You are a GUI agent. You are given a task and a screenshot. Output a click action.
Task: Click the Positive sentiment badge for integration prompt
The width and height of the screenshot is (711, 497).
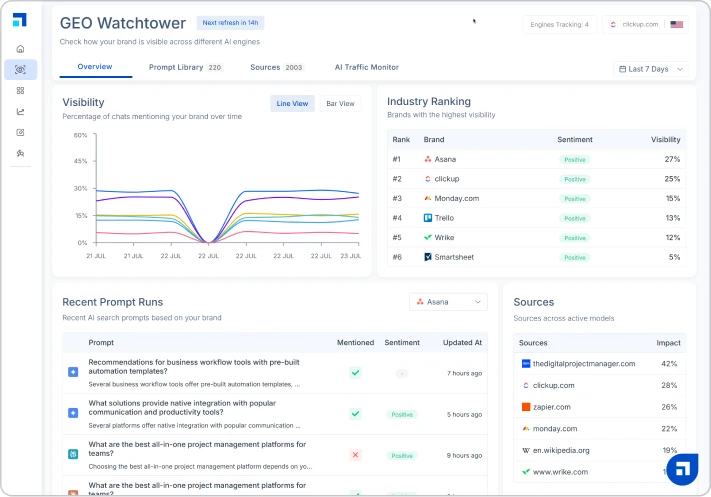point(402,414)
